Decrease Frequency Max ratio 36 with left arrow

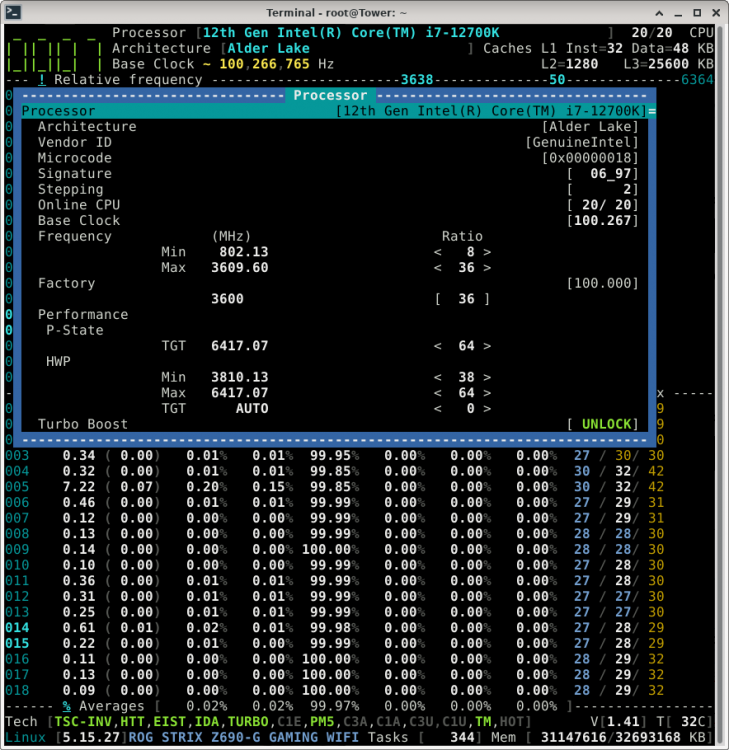pos(437,268)
